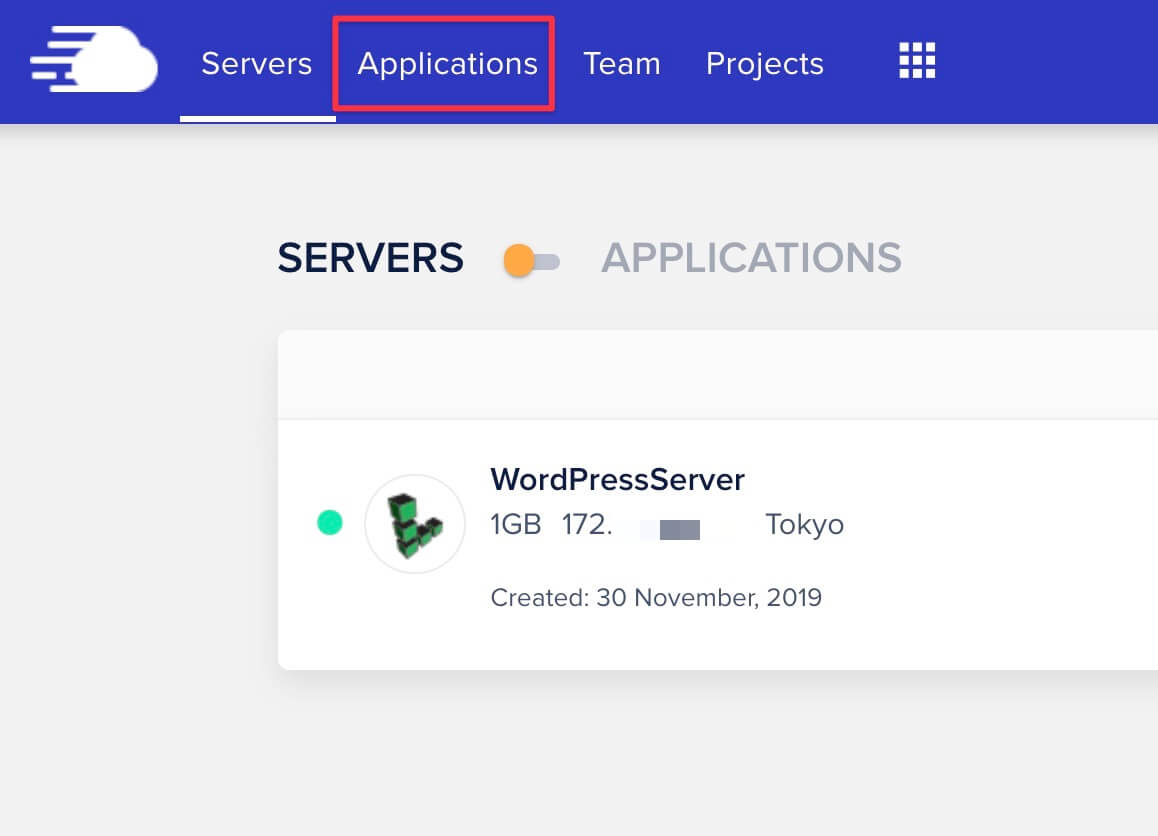Click the Created: 30 November, 2019 text
Viewport: 1158px width, 836px height.
coord(656,597)
